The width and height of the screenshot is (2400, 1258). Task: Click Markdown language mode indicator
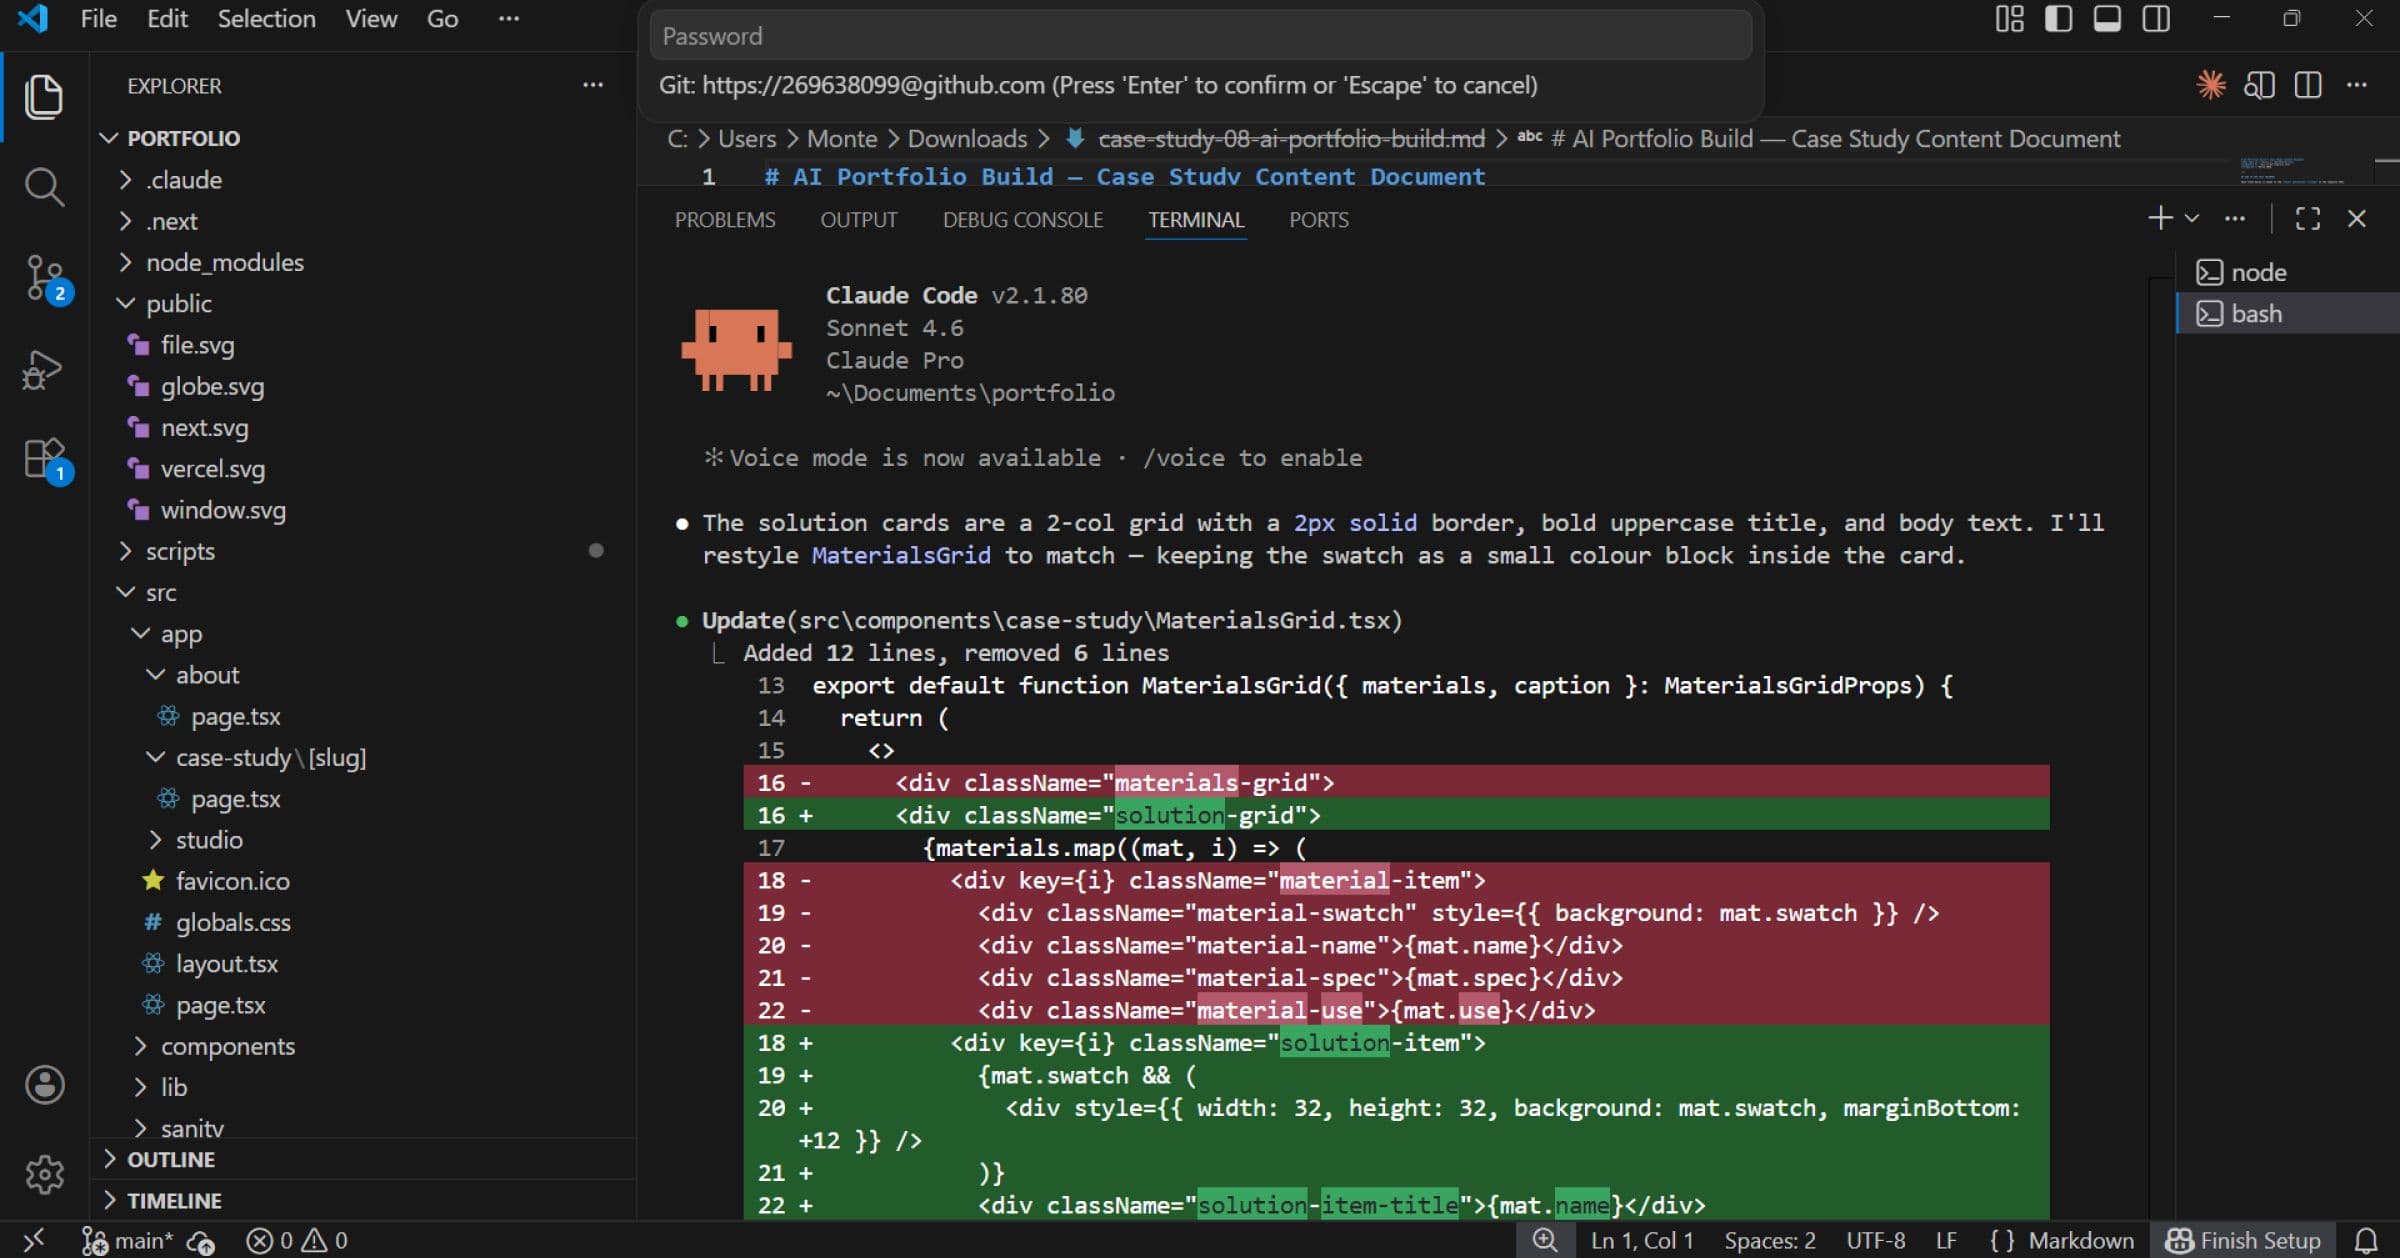pyautogui.click(x=2080, y=1240)
